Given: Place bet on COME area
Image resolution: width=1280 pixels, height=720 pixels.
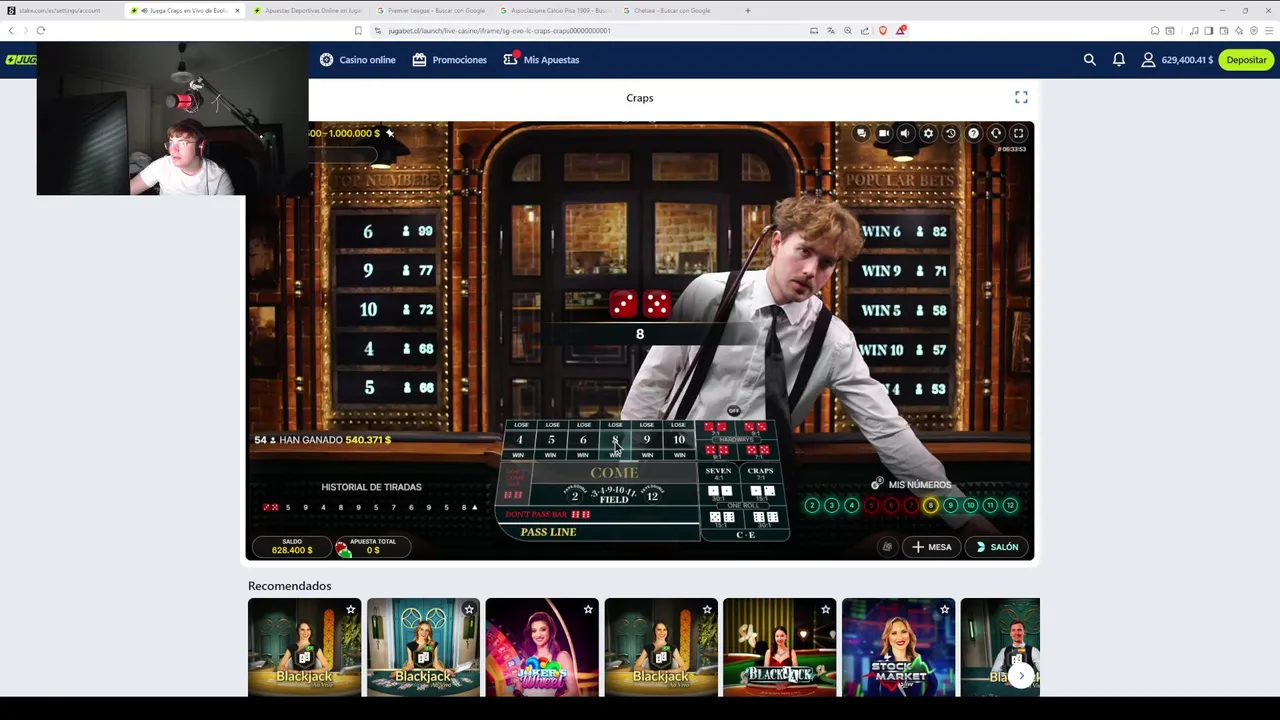Looking at the screenshot, I should coord(614,472).
